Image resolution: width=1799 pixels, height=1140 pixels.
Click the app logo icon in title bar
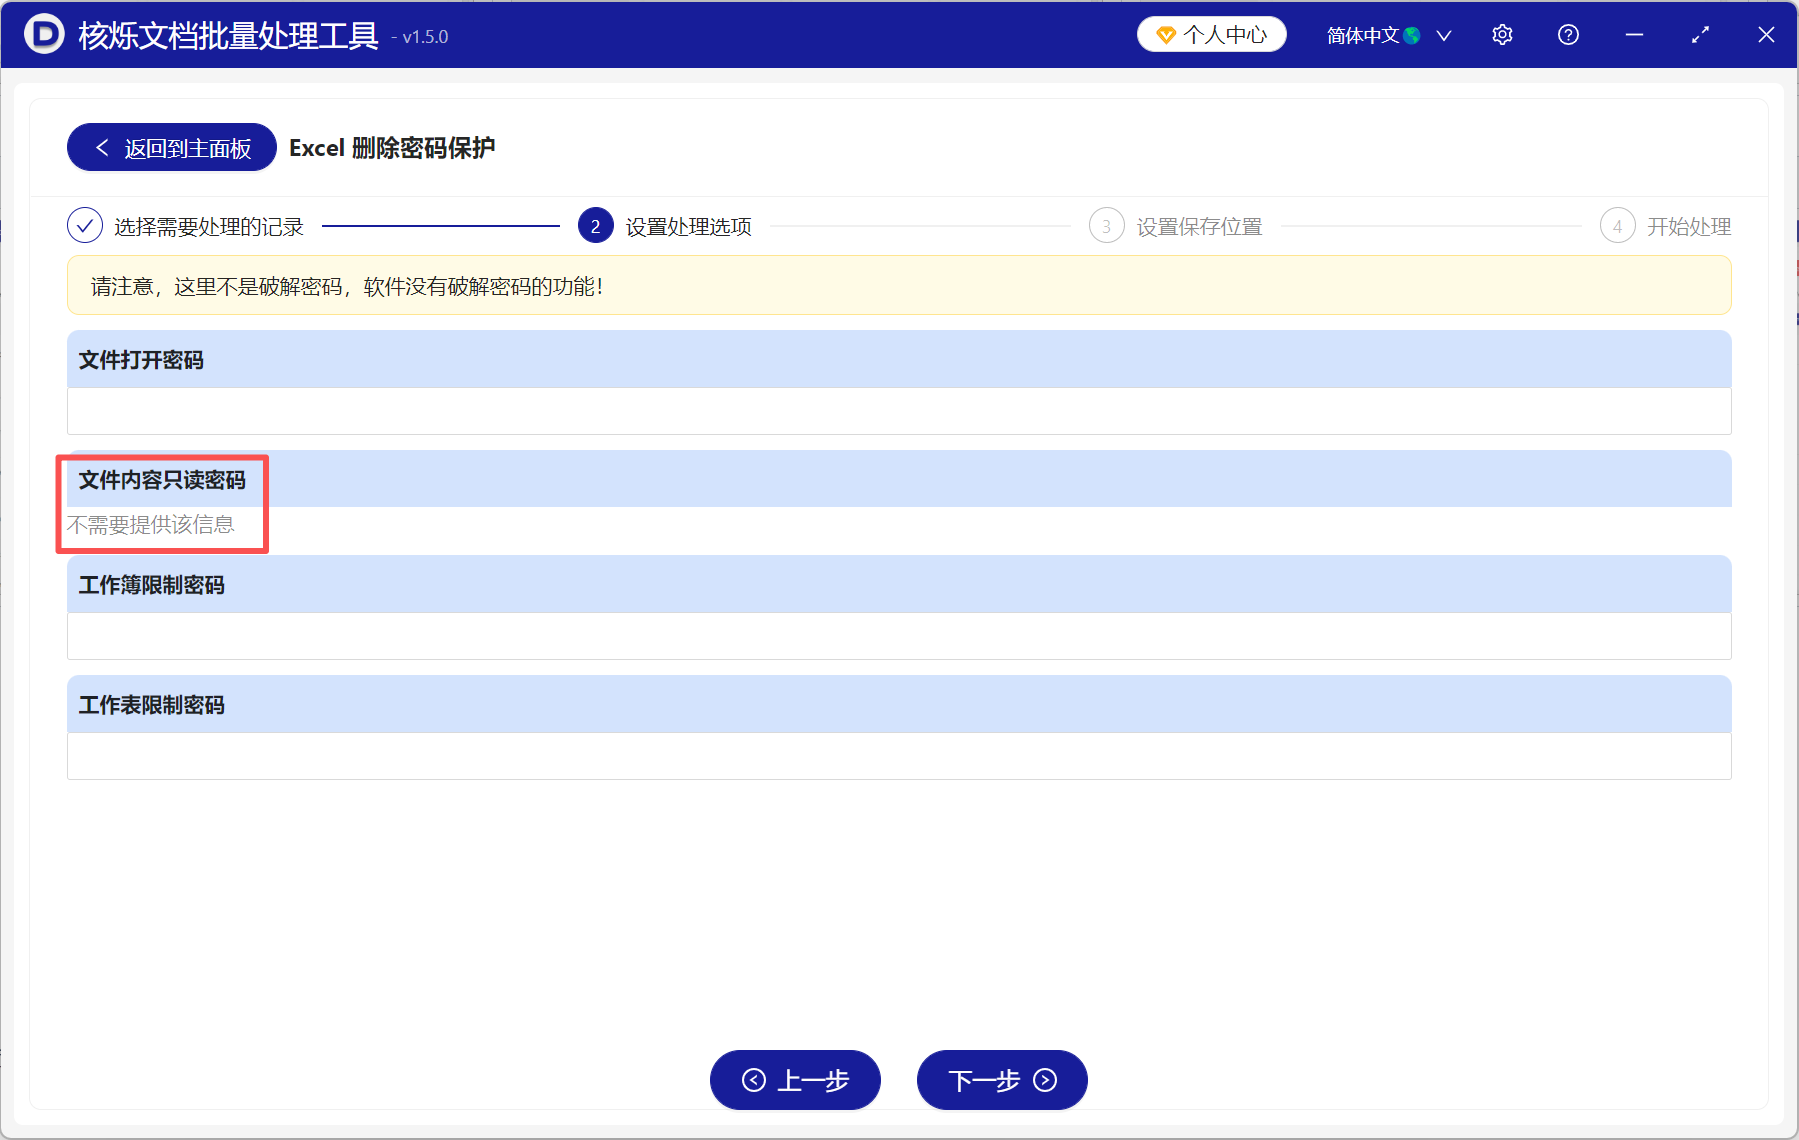click(x=42, y=34)
